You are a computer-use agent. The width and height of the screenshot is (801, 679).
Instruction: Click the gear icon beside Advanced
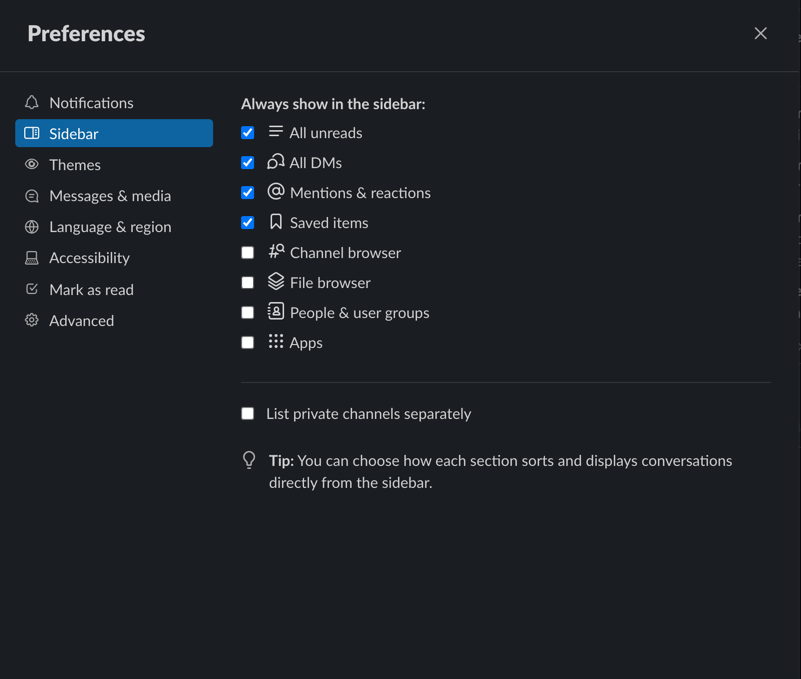coord(32,321)
